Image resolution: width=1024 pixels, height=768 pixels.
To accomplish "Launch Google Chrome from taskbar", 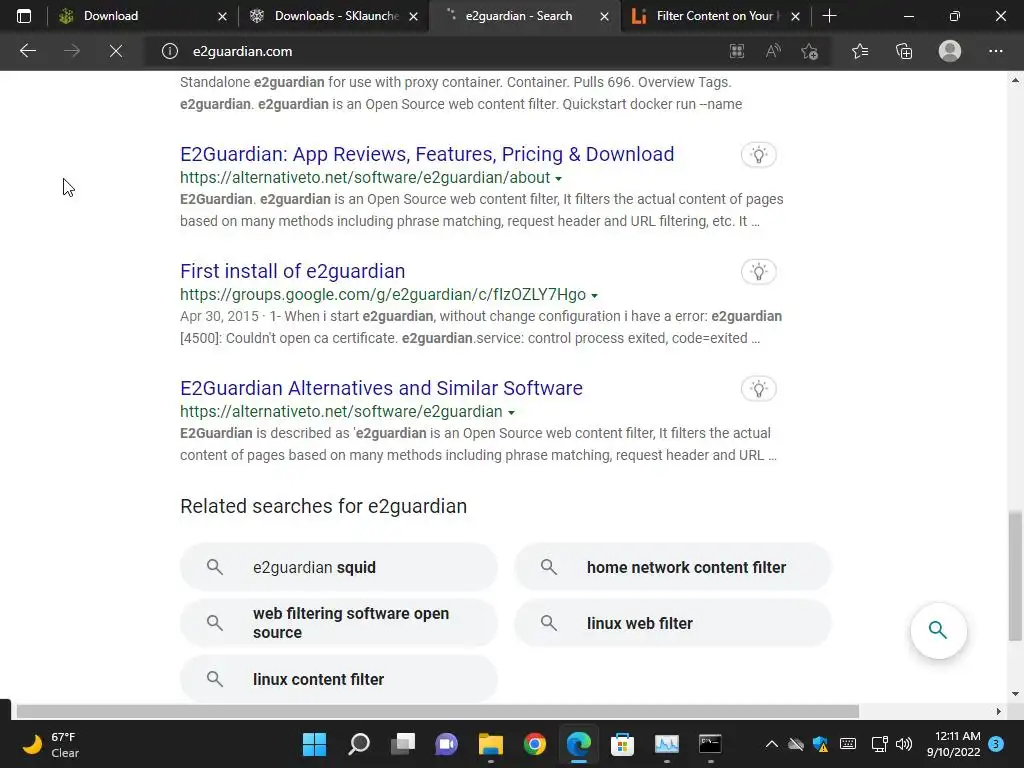I will [535, 744].
